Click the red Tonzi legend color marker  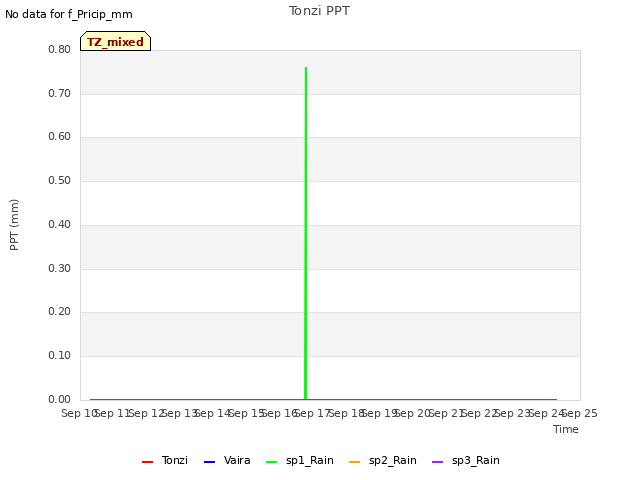point(147,462)
